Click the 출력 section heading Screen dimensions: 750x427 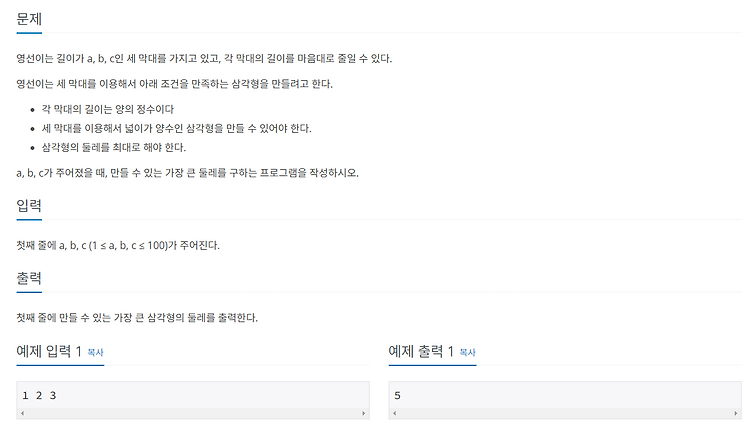pos(29,278)
